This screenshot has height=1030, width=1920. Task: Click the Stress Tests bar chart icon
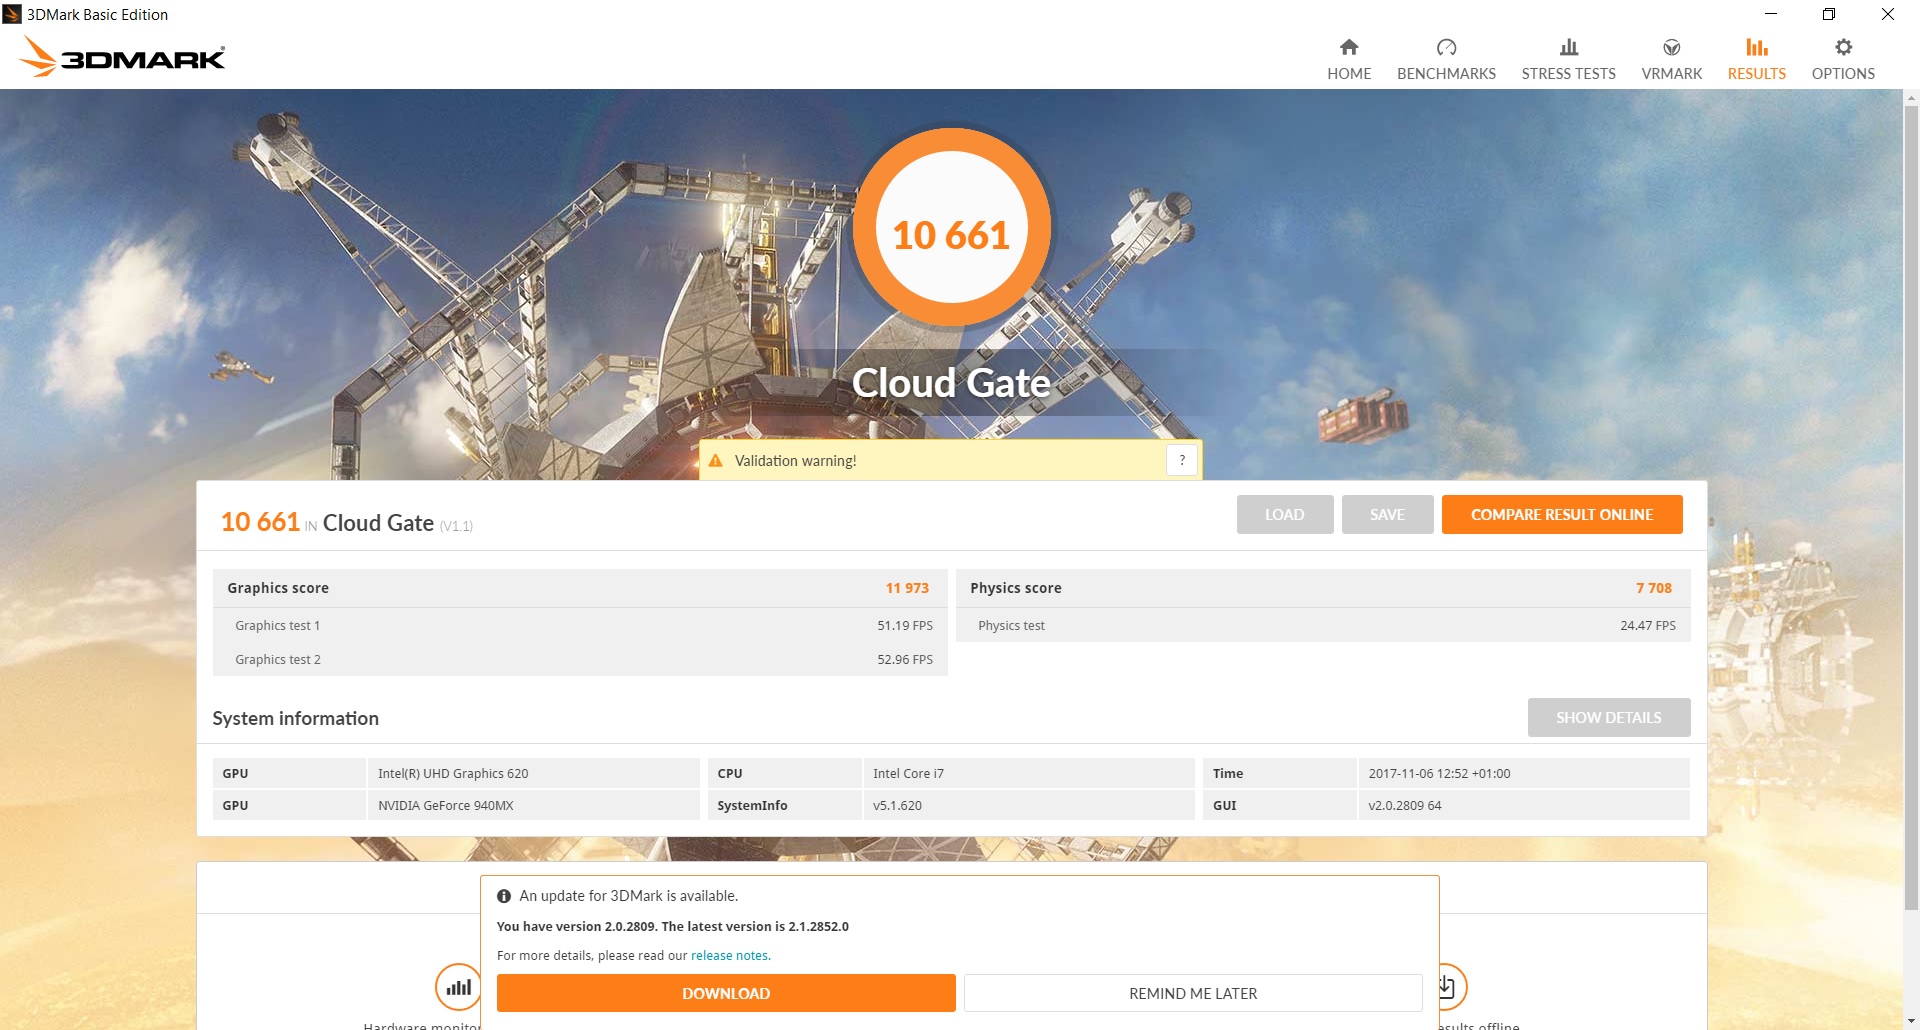tap(1568, 47)
